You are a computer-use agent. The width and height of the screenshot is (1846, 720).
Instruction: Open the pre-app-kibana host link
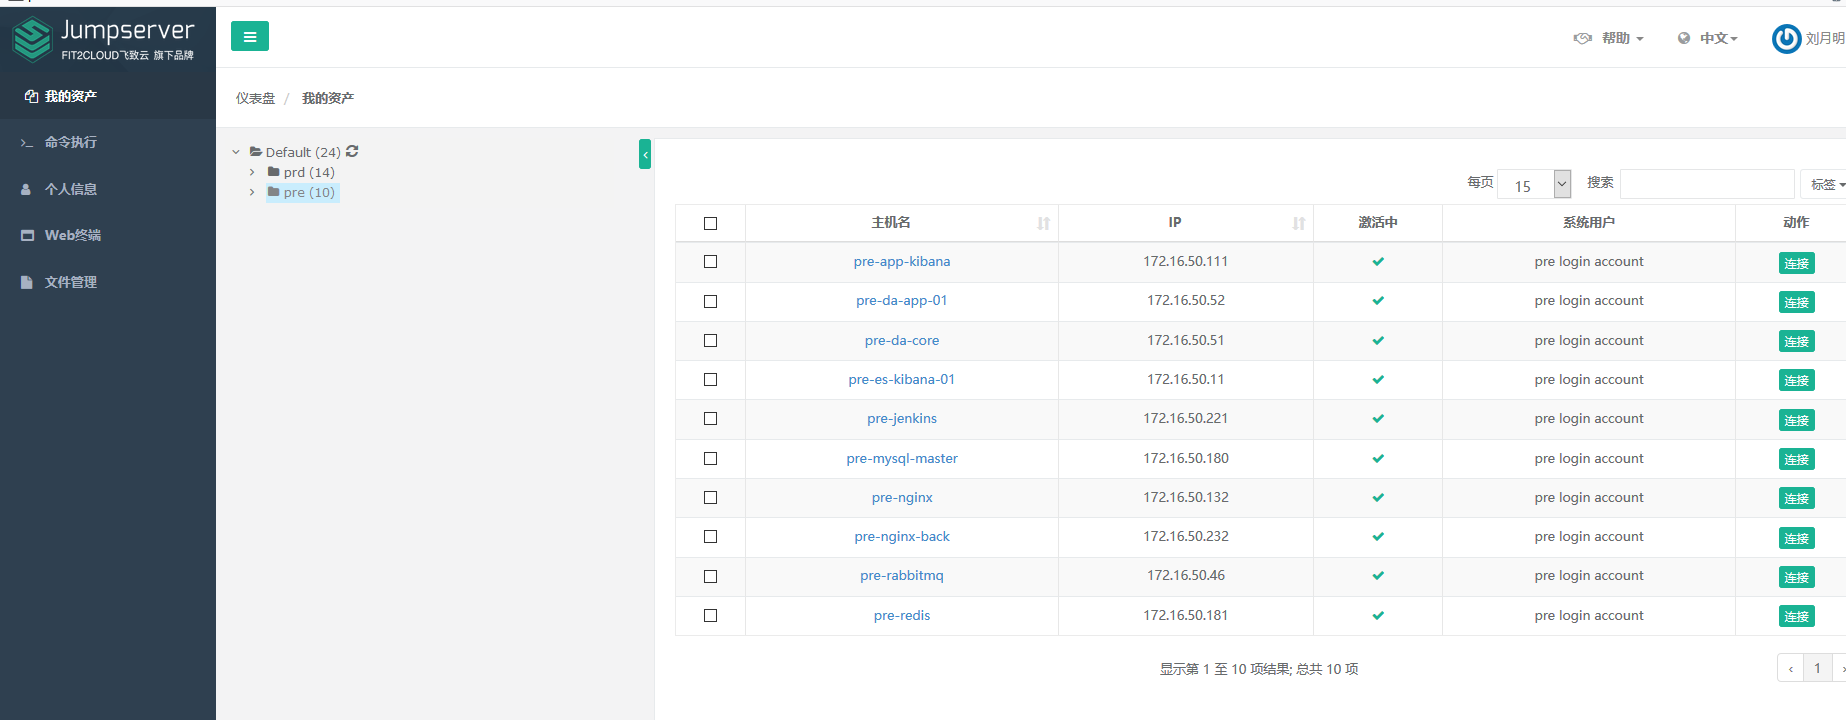[902, 262]
